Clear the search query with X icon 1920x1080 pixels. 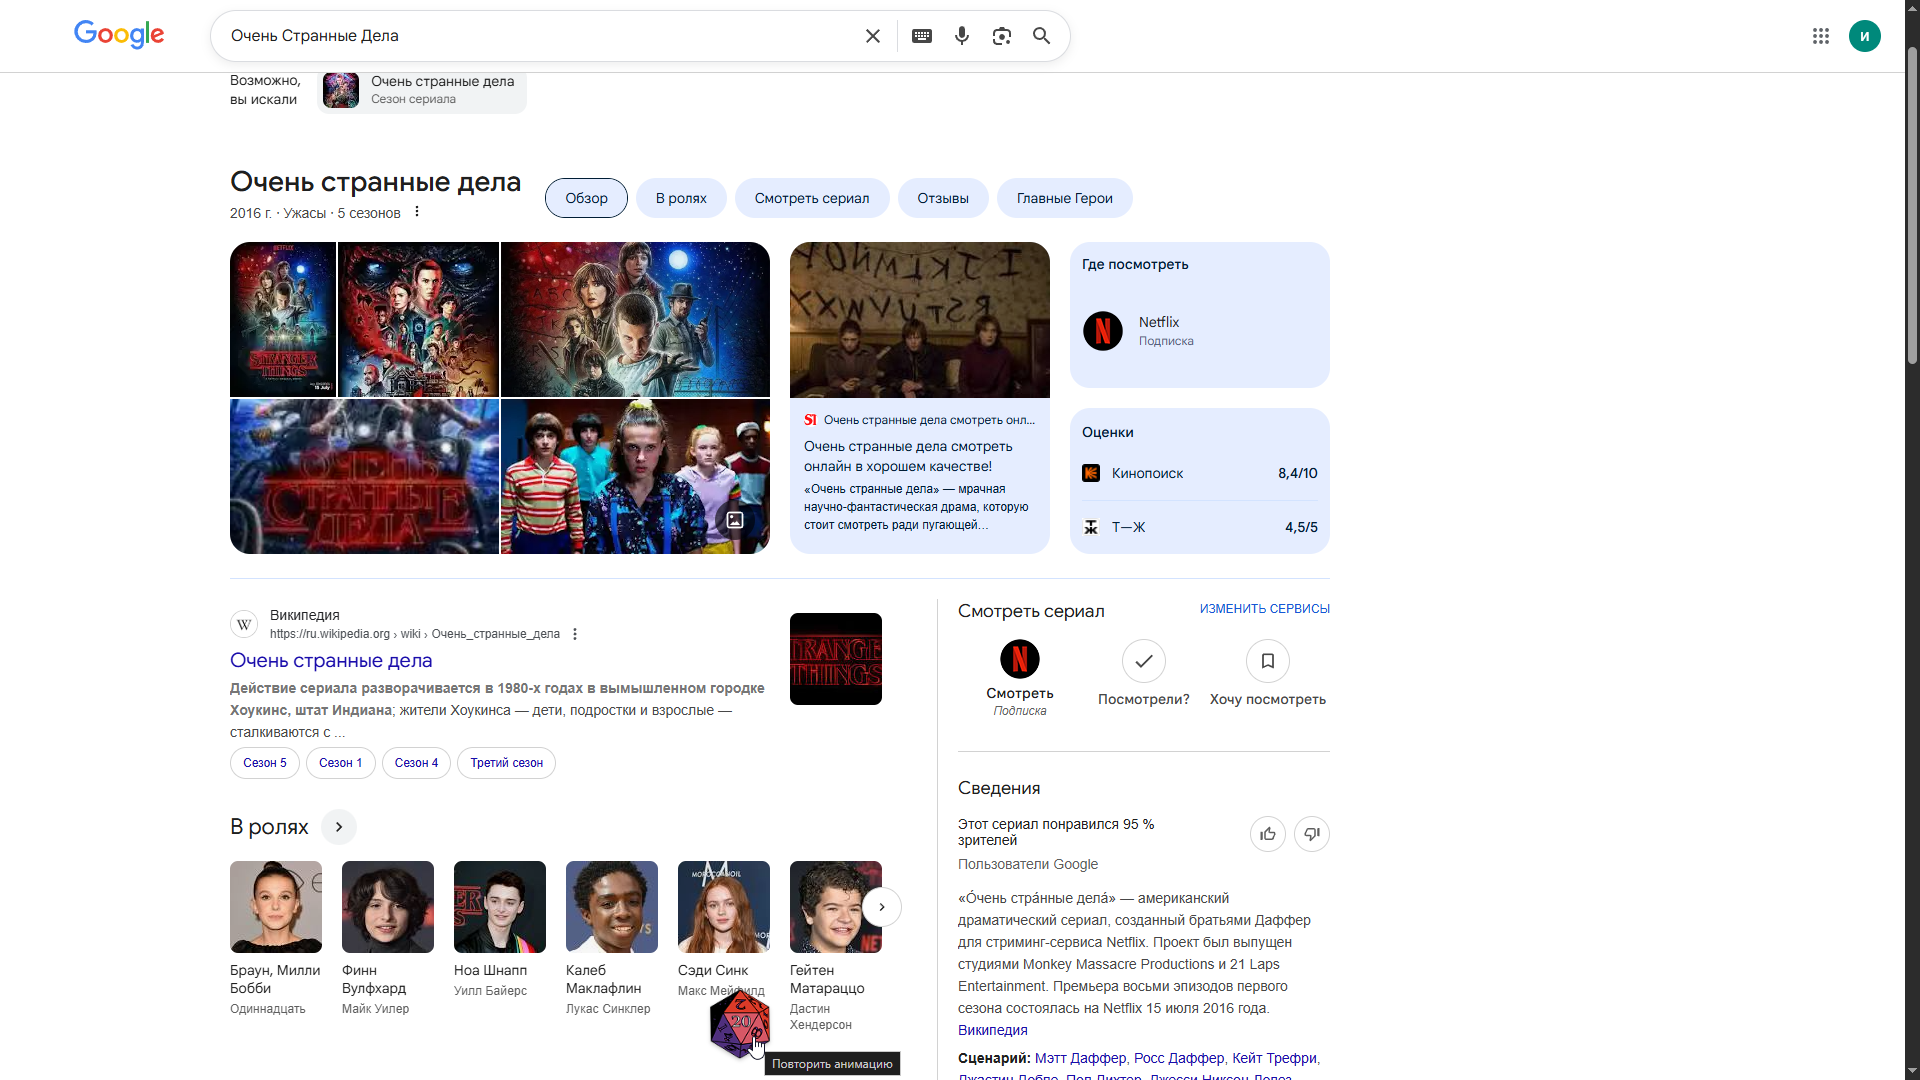872,36
